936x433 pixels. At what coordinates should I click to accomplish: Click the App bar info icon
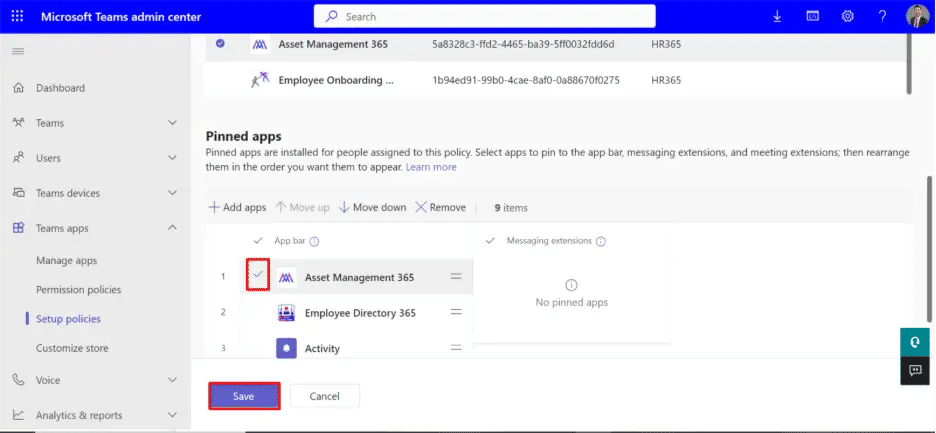(314, 241)
